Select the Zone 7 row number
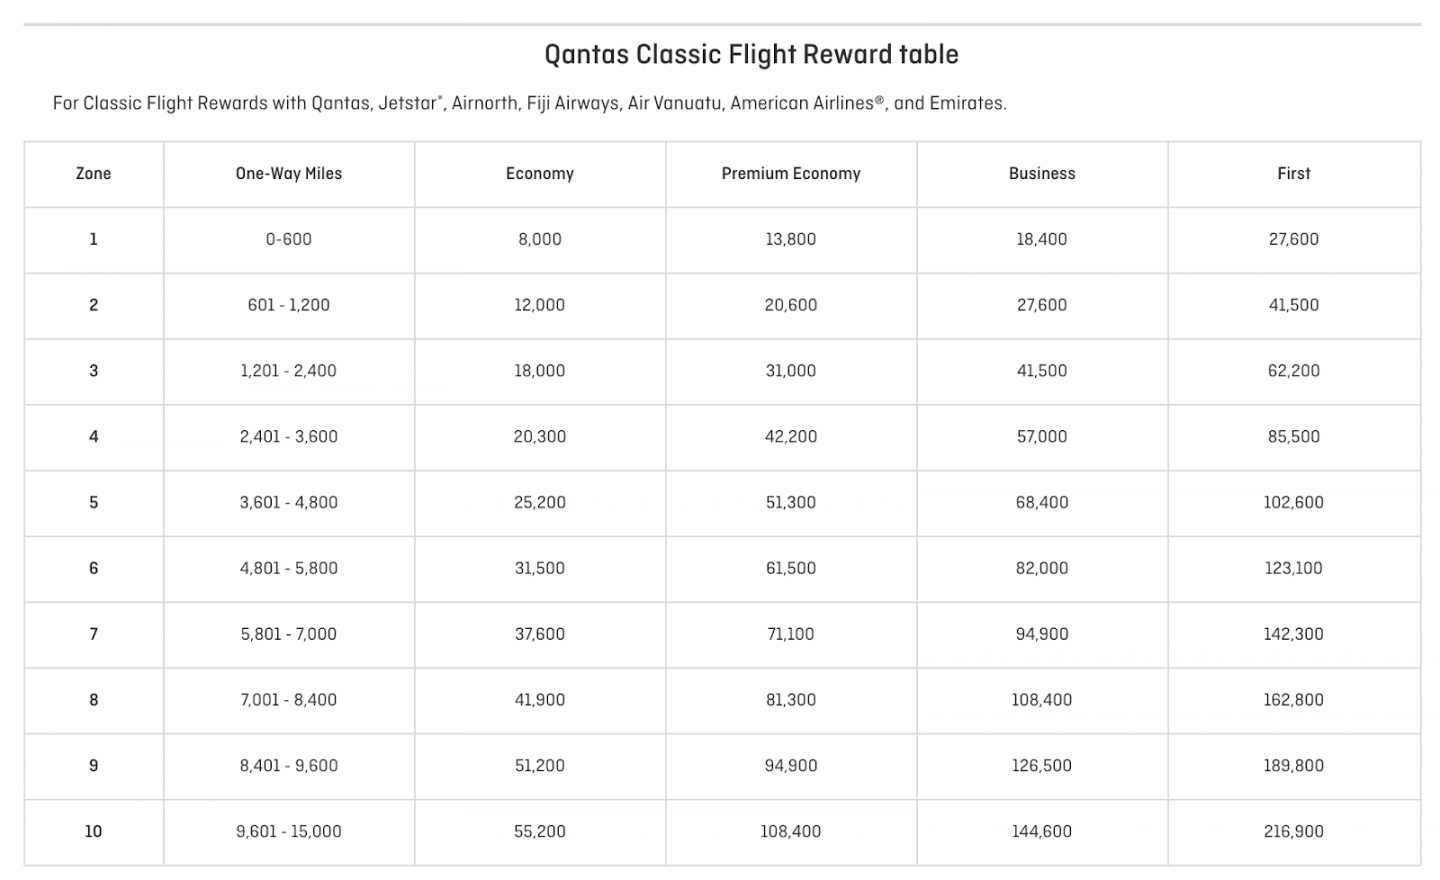The height and width of the screenshot is (880, 1440). (x=93, y=634)
